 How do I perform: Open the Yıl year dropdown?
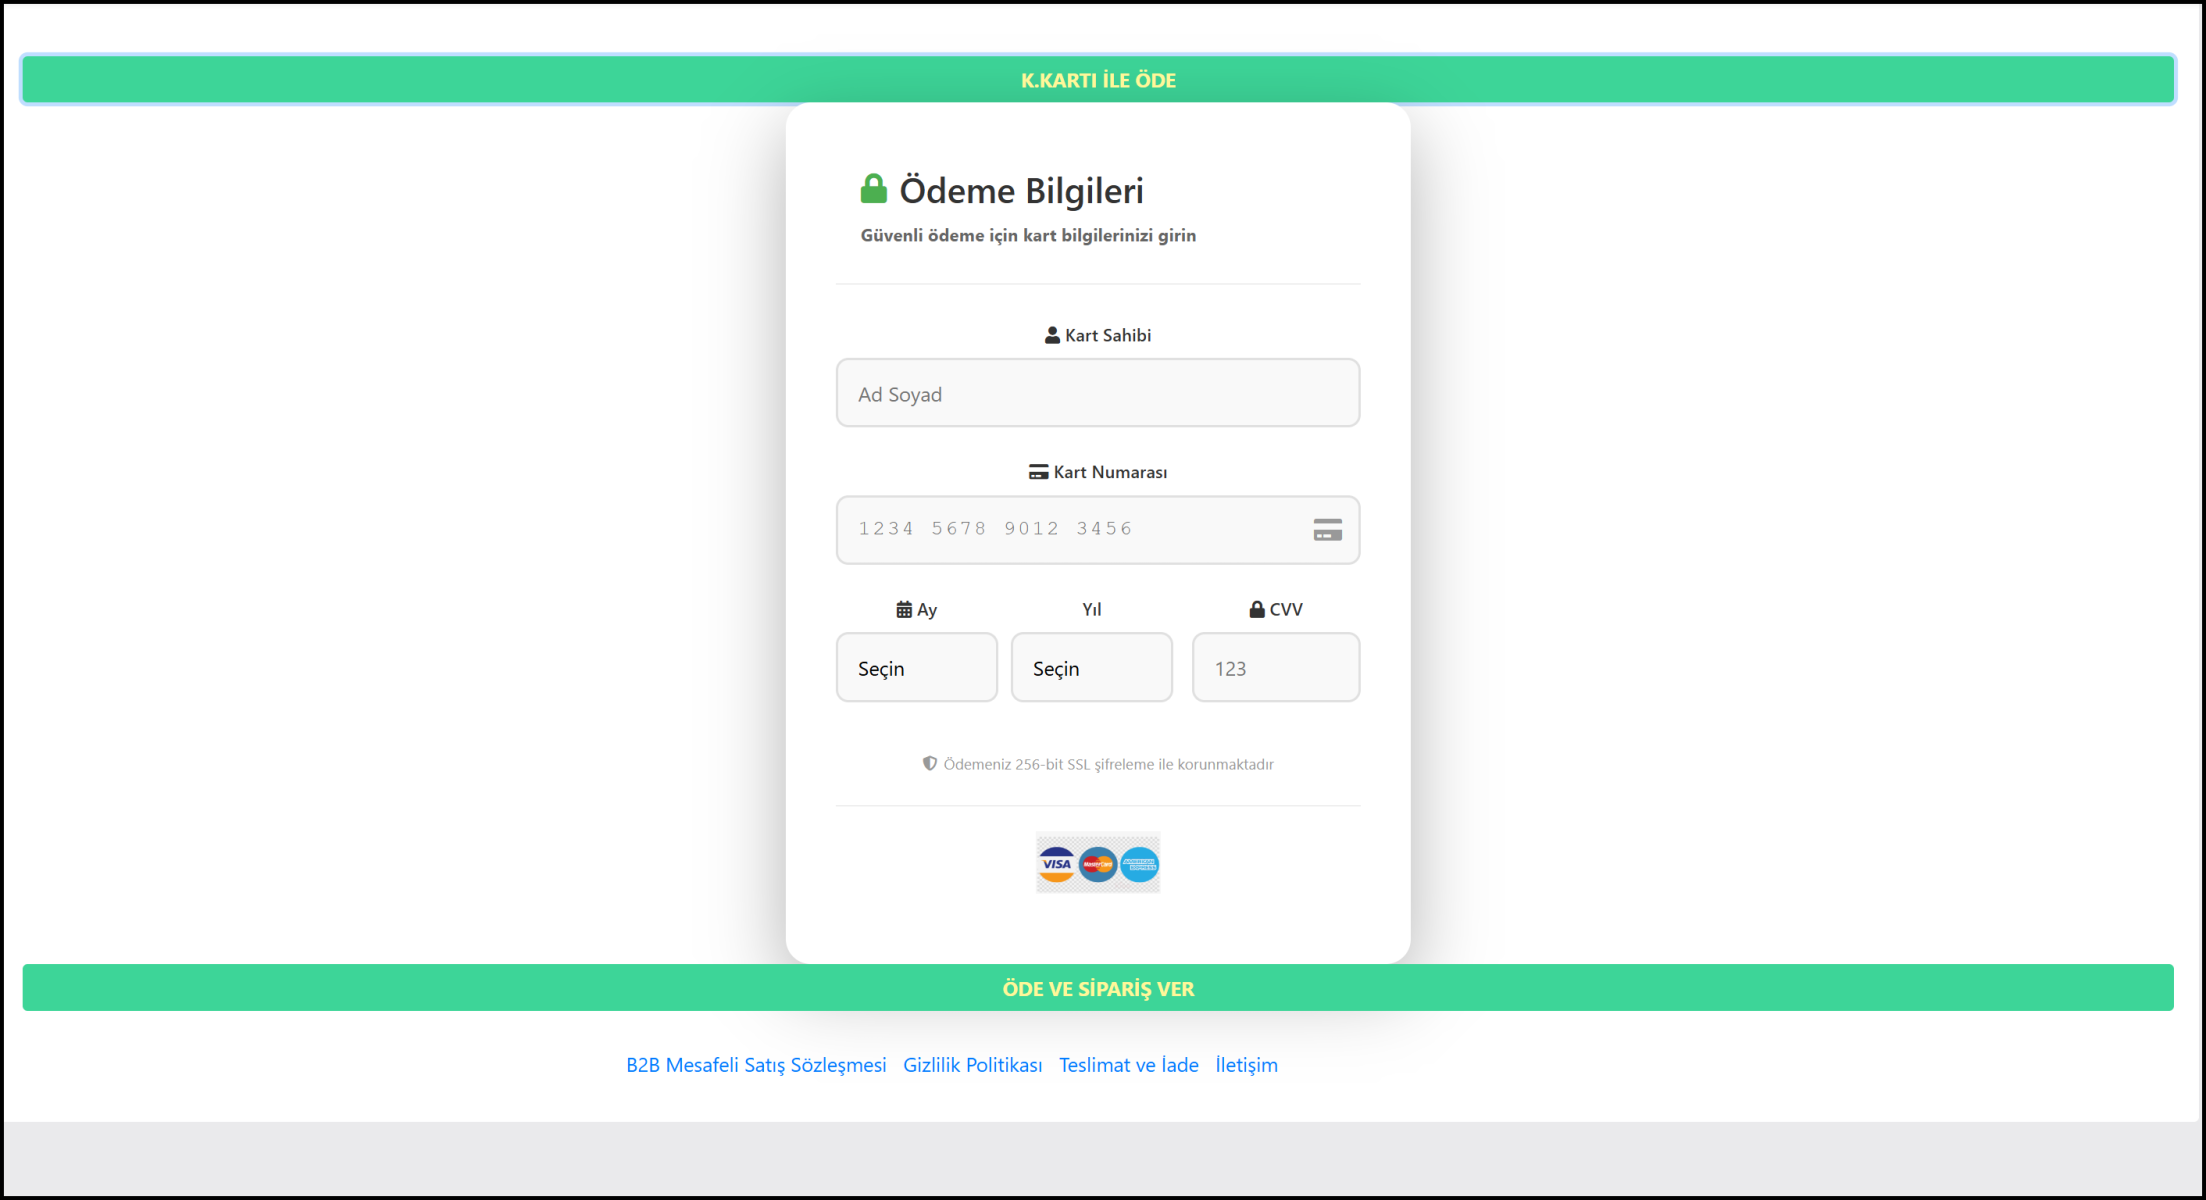[x=1091, y=668]
